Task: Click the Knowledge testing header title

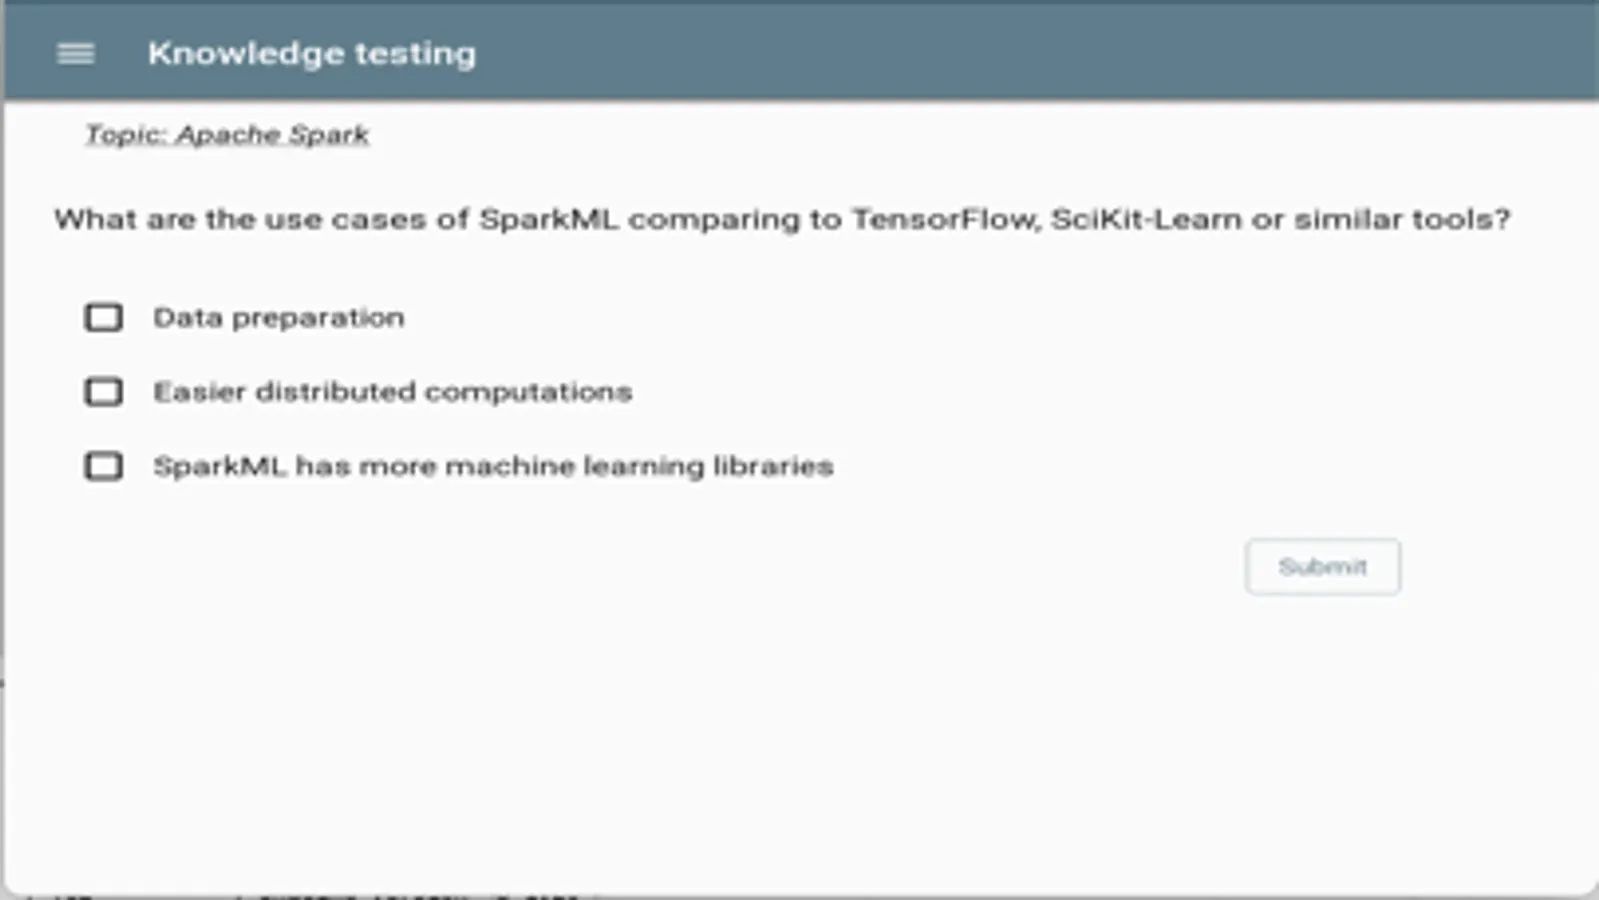Action: [311, 54]
